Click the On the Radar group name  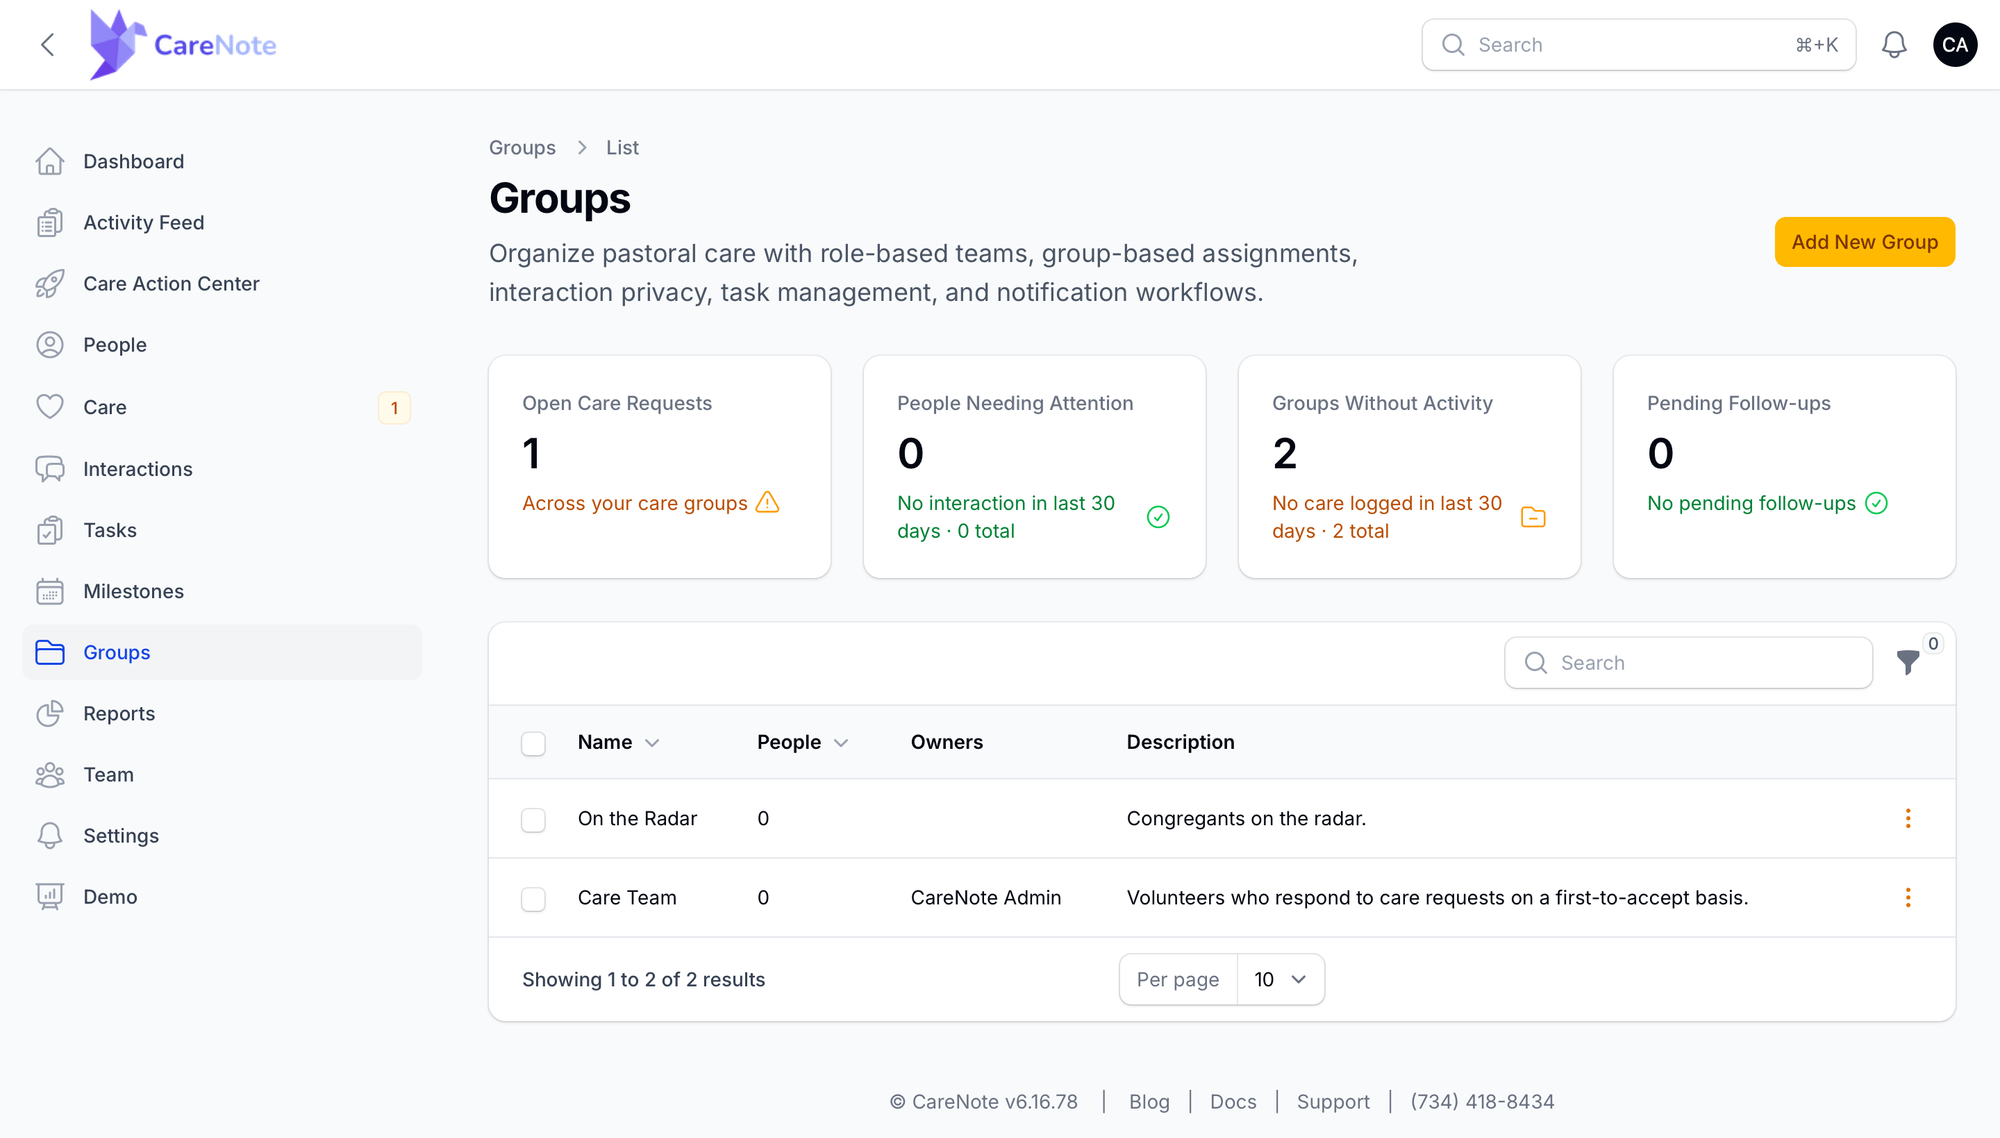[x=637, y=818]
